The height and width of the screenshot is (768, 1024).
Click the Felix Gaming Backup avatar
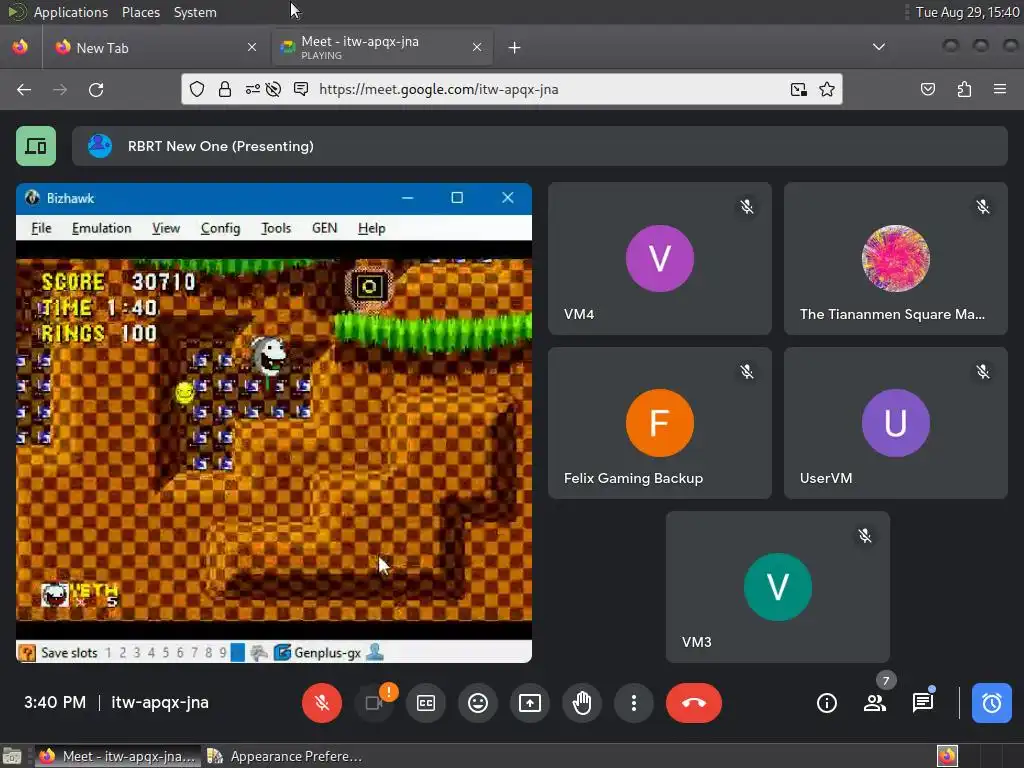(x=660, y=423)
